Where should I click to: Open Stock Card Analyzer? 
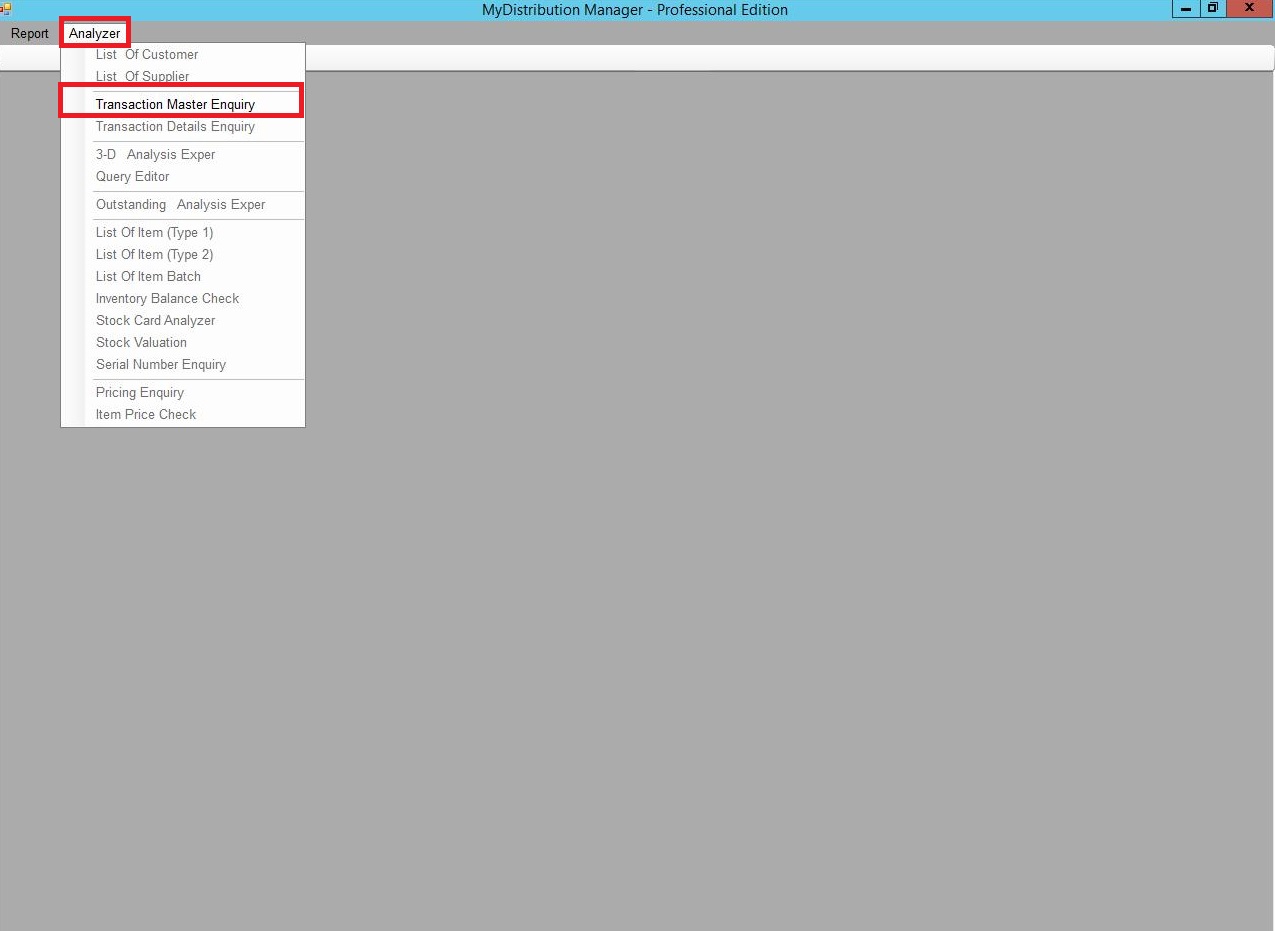(155, 321)
